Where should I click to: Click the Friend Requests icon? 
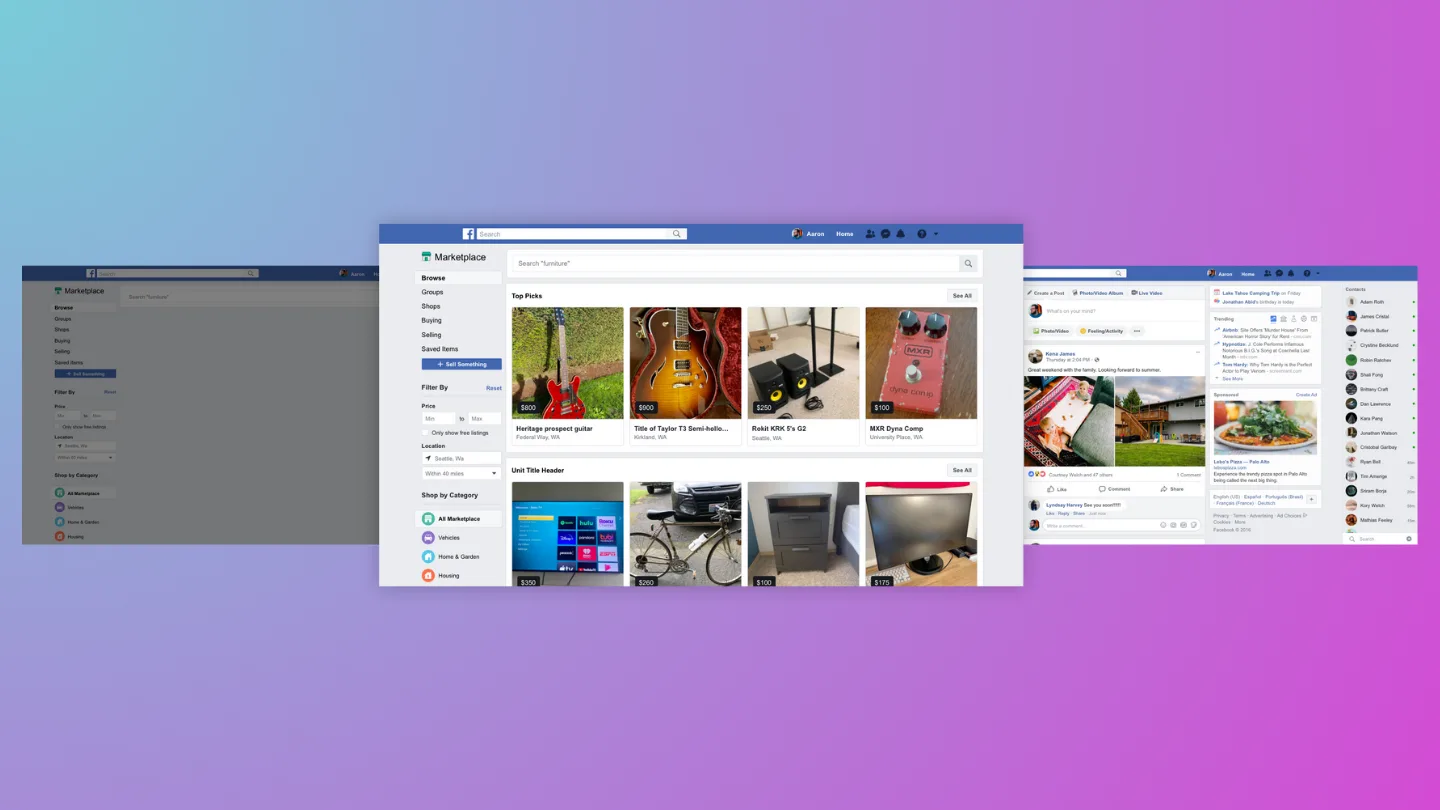869,233
